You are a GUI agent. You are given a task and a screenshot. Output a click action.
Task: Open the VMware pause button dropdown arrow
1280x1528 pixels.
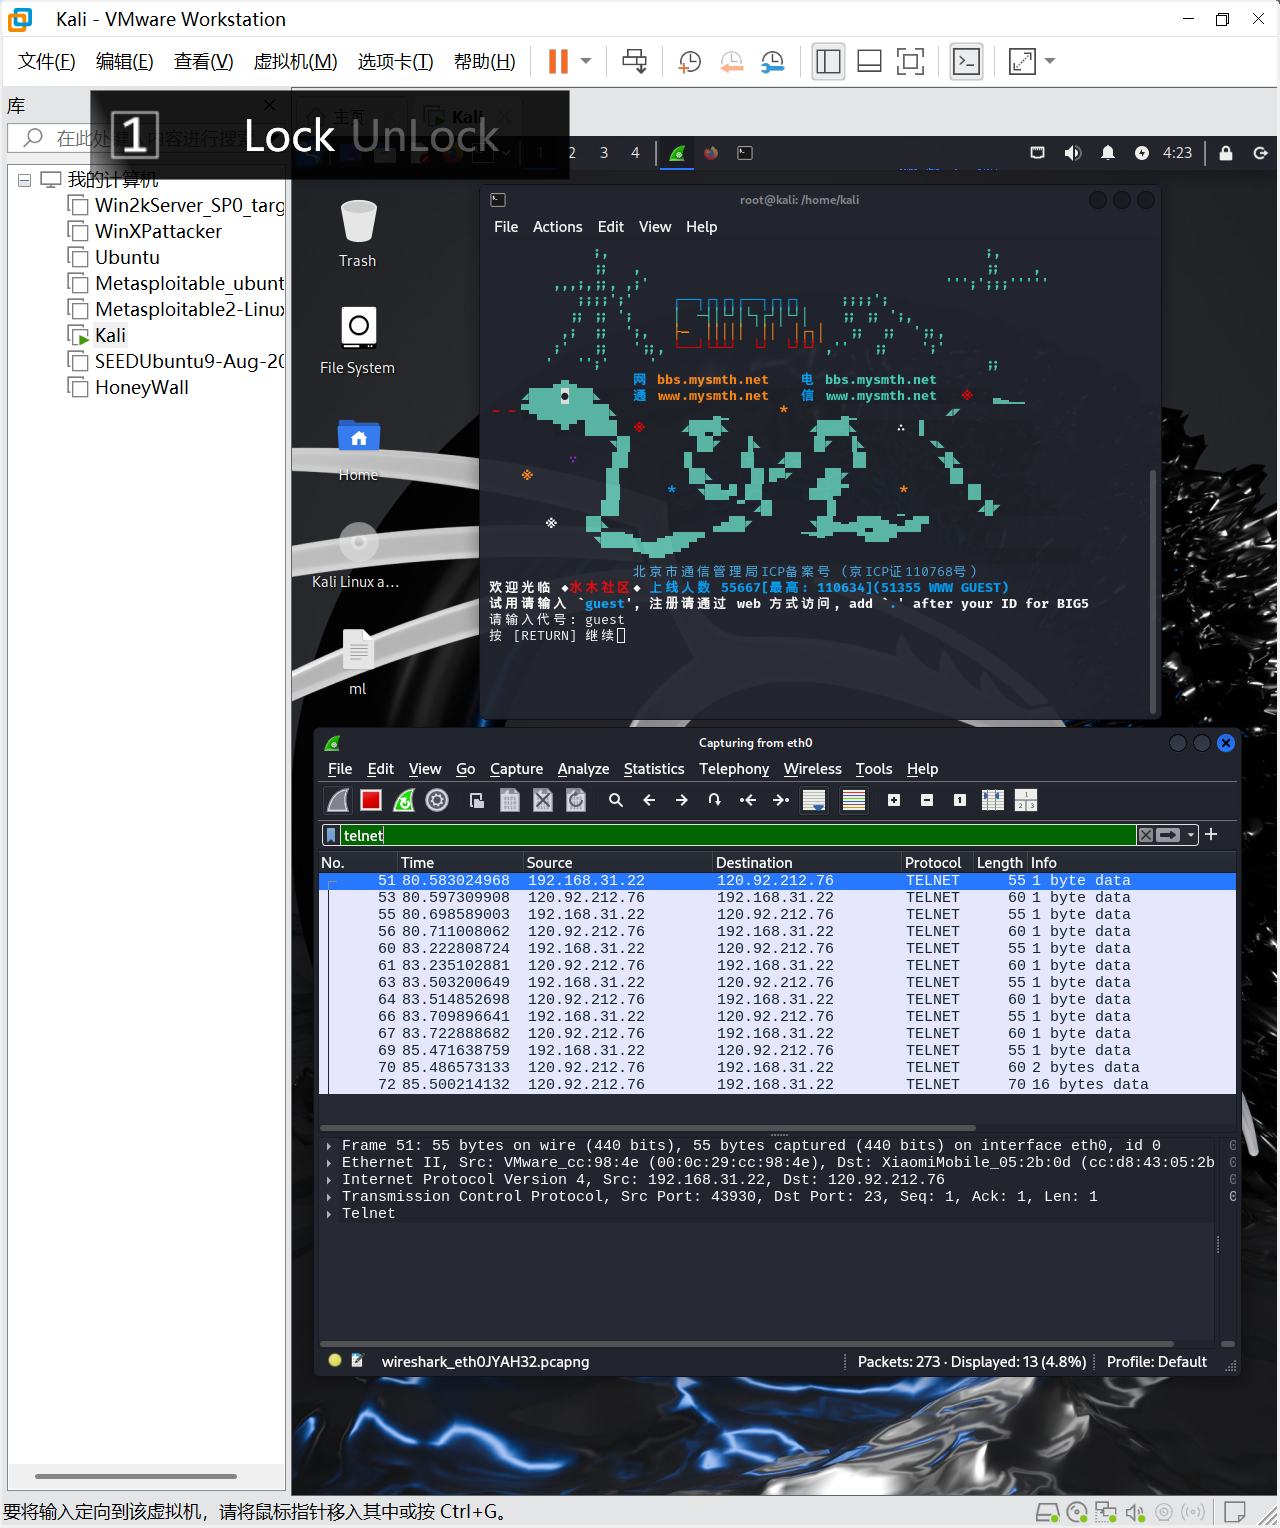(586, 61)
